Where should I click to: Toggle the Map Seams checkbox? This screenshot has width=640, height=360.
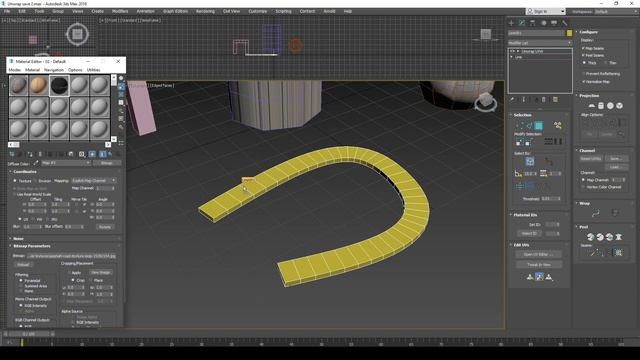pos(584,48)
